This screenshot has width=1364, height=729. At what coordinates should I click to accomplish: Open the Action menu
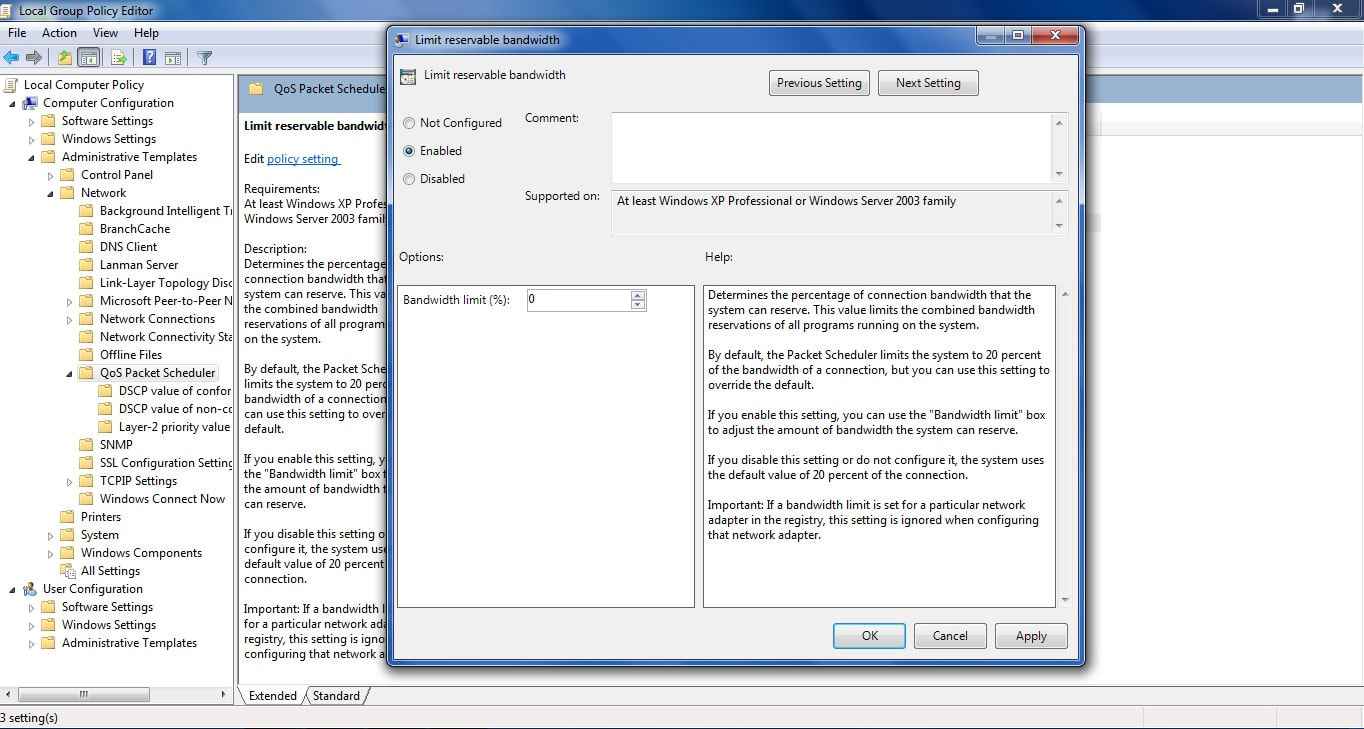pos(59,33)
